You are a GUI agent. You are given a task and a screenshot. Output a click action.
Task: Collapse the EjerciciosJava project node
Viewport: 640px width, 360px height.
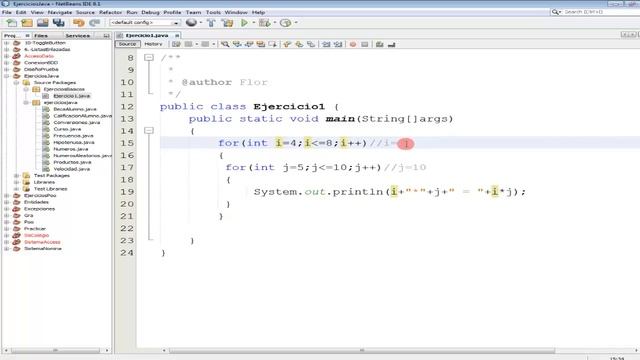7,76
